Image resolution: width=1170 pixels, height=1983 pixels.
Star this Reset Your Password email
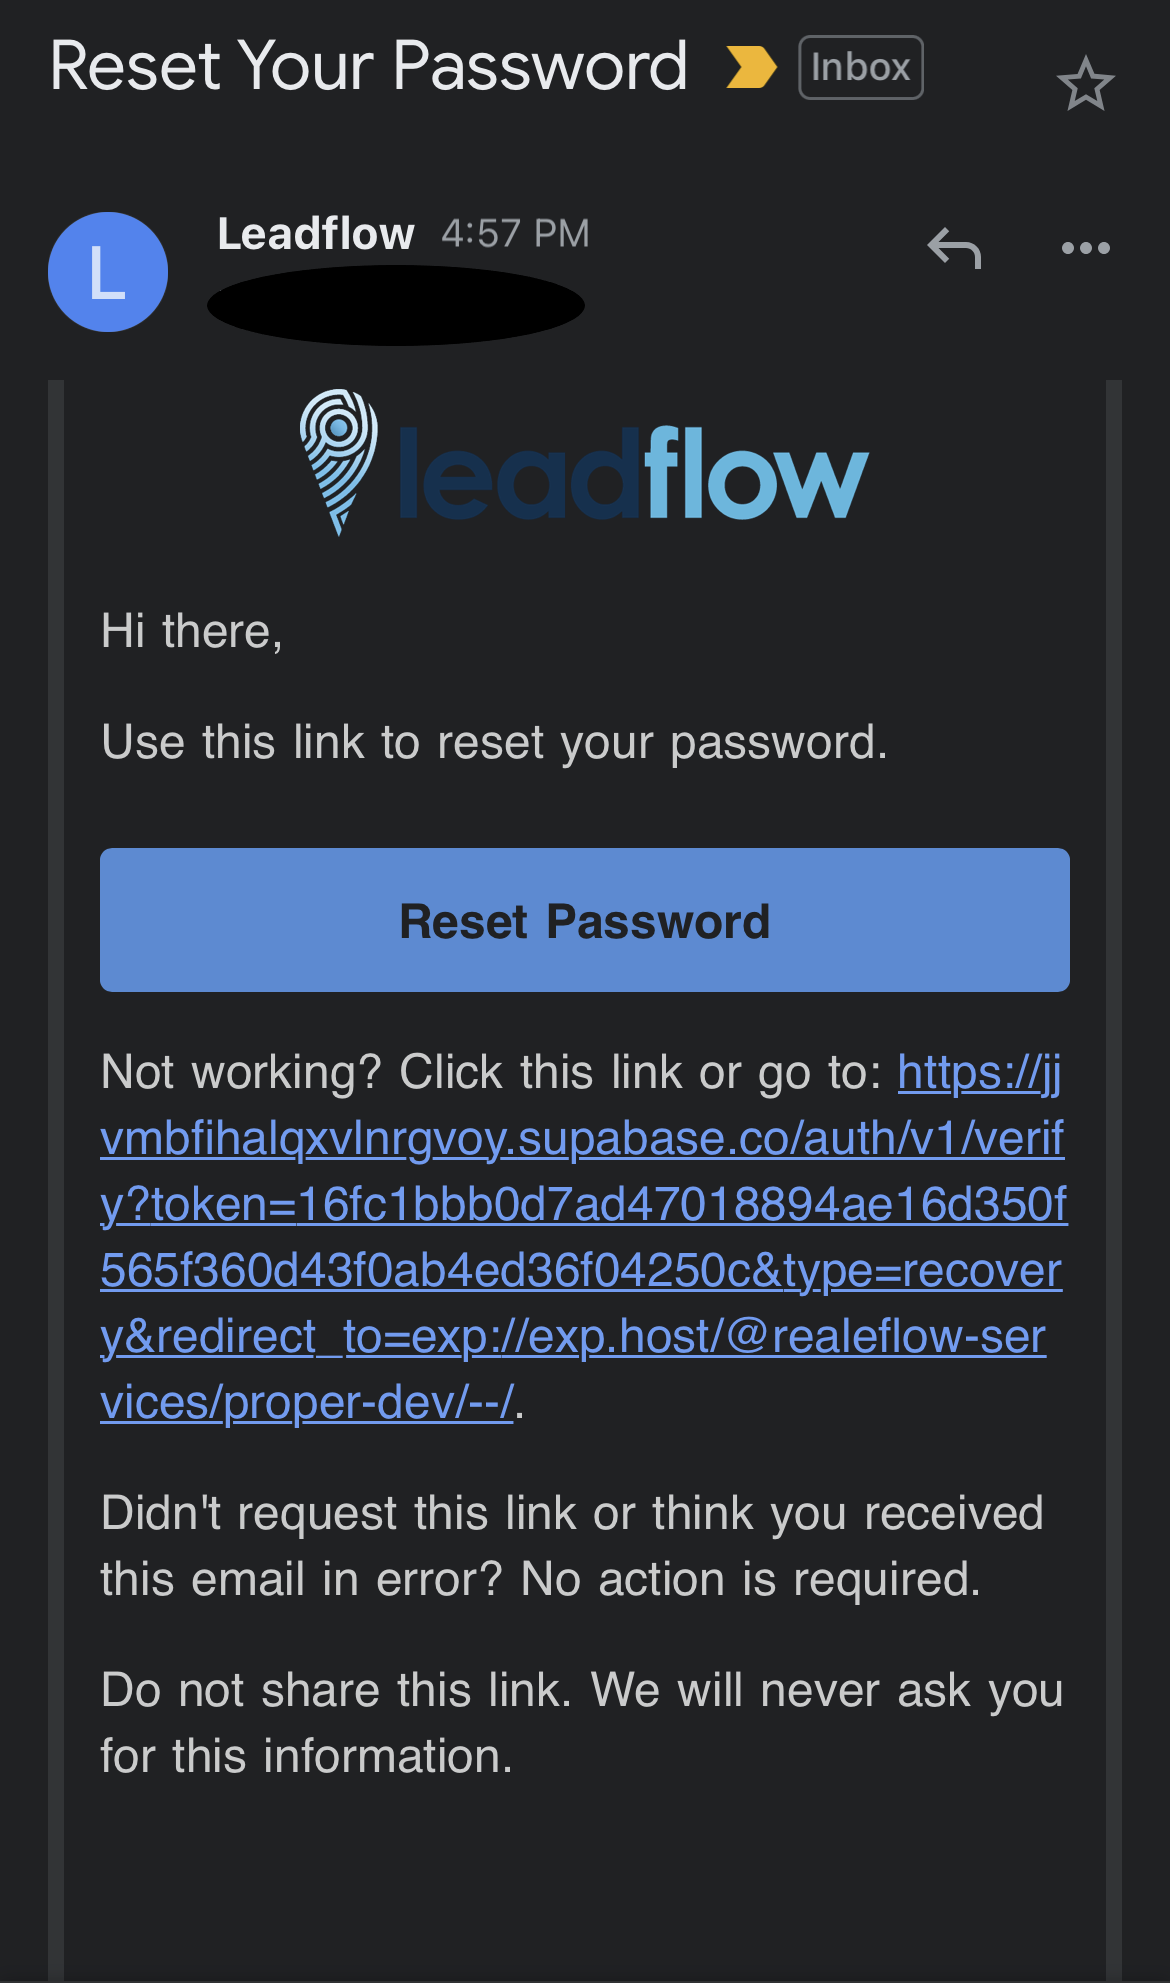tap(1085, 84)
